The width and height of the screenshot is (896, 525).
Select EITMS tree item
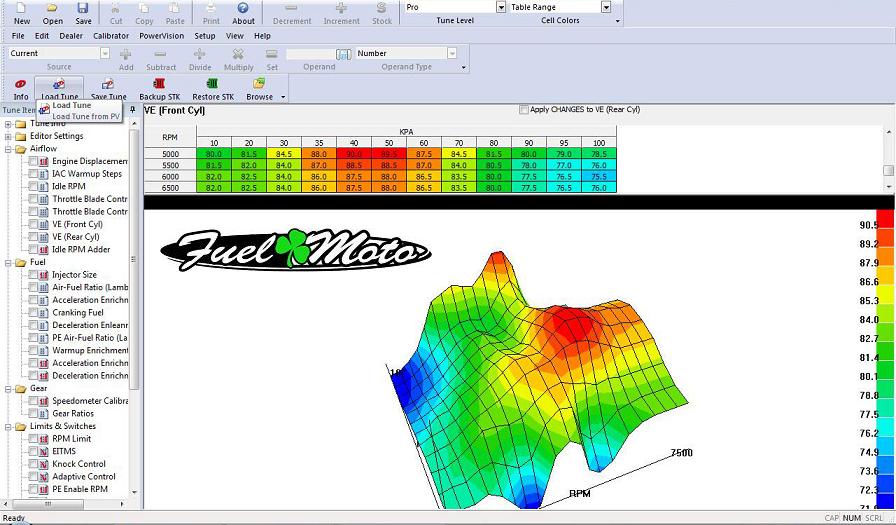(64, 451)
